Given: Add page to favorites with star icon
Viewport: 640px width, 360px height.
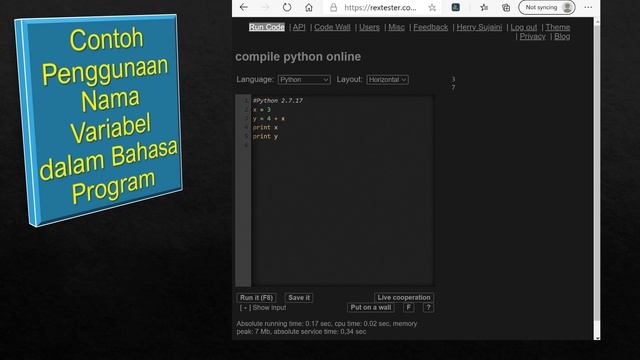Looking at the screenshot, I should point(432,7).
